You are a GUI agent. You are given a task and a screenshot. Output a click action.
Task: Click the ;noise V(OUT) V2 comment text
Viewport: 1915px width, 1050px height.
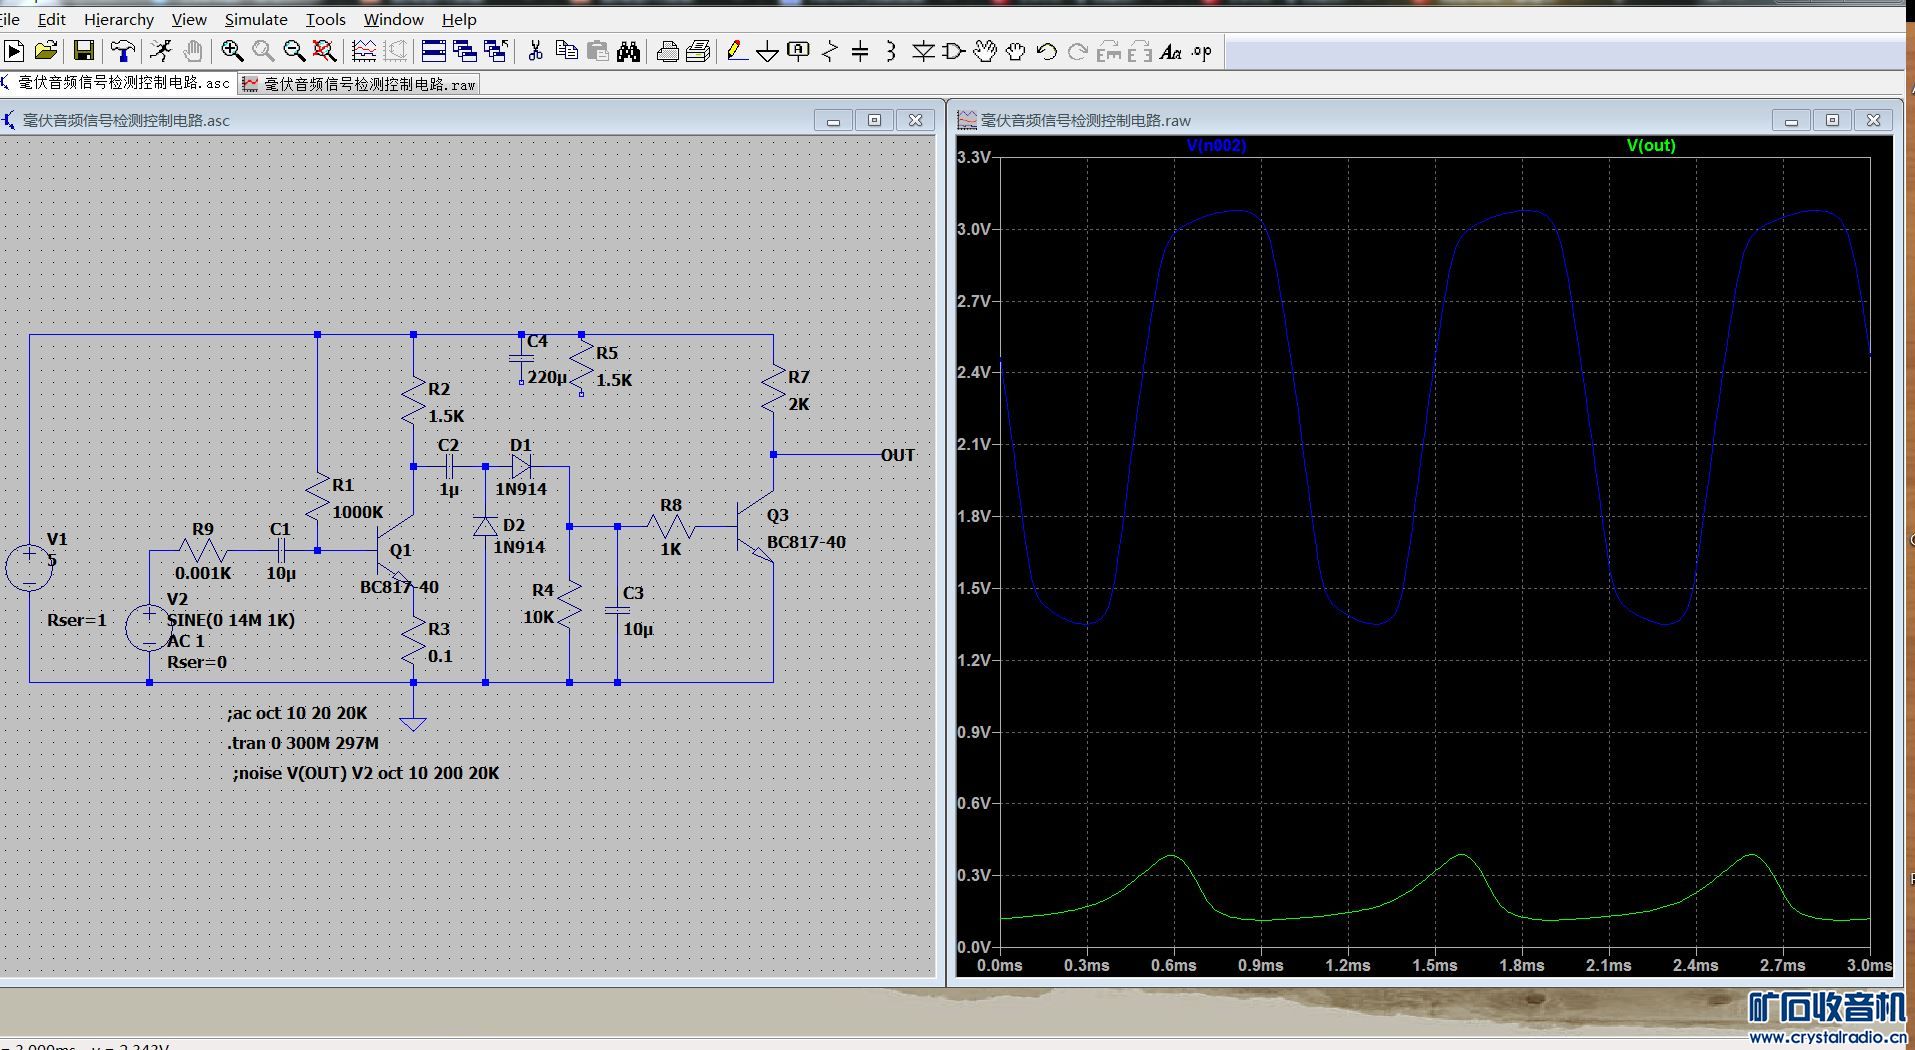pyautogui.click(x=366, y=773)
